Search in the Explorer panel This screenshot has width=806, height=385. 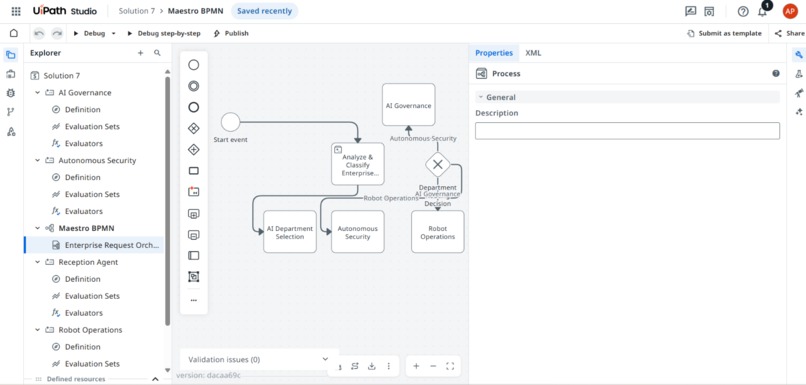[157, 53]
